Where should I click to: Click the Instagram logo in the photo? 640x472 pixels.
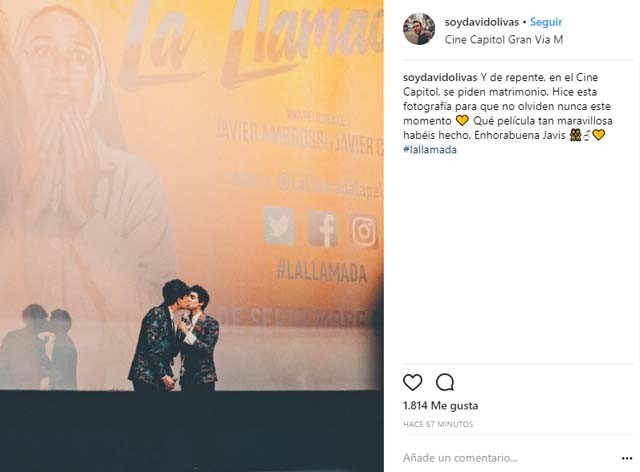[364, 232]
